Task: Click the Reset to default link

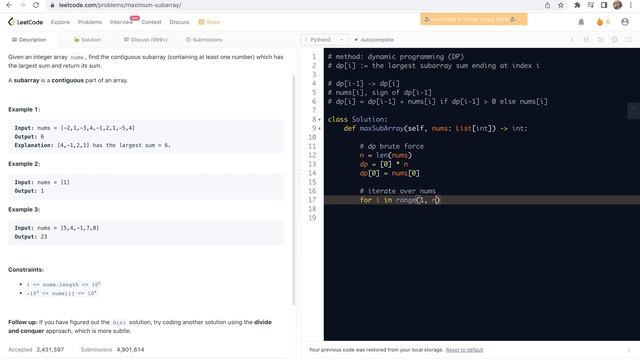Action: point(464,350)
